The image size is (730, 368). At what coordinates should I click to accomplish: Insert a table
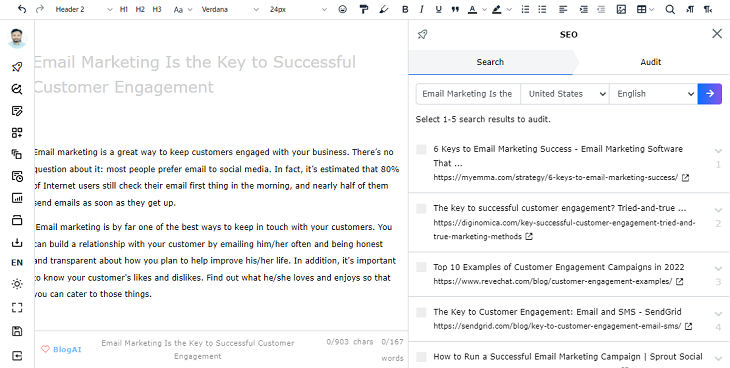pyautogui.click(x=642, y=9)
